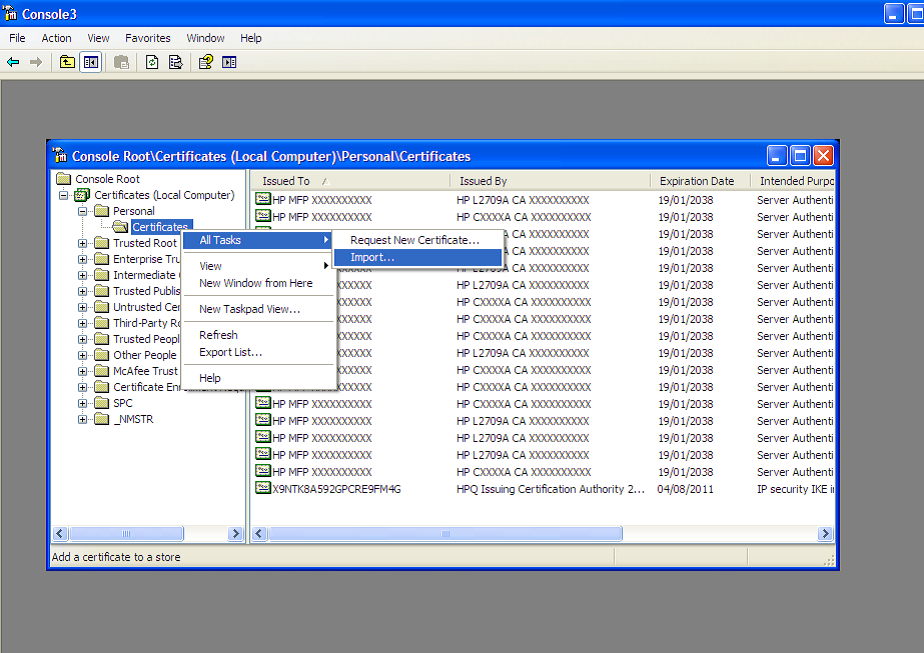The image size is (924, 653).
Task: Collapse Certificates (Local Computer) node
Action: click(64, 195)
